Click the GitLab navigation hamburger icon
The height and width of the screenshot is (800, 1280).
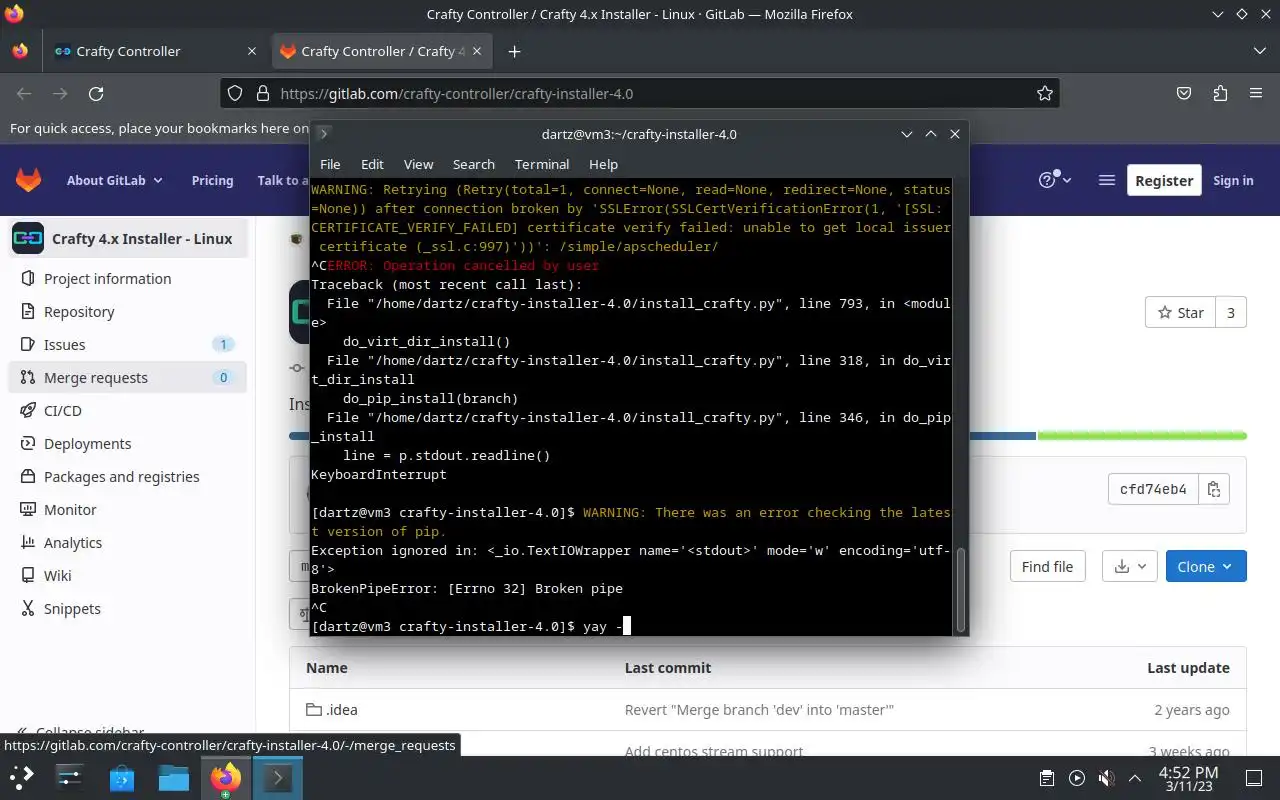point(1106,180)
